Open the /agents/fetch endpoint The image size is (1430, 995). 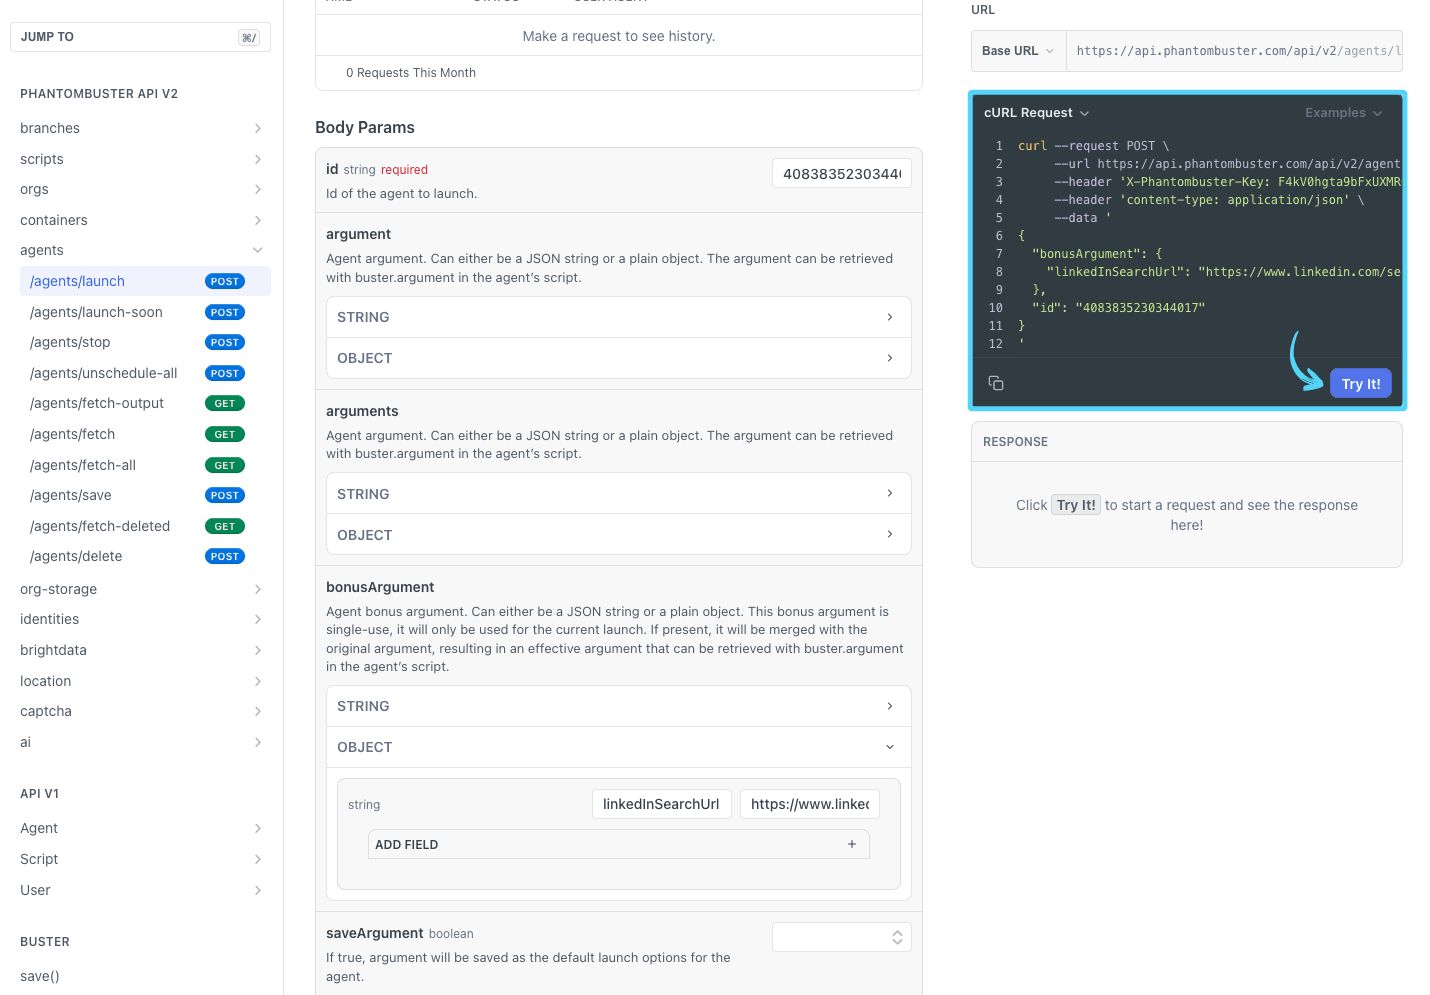pyautogui.click(x=145, y=434)
